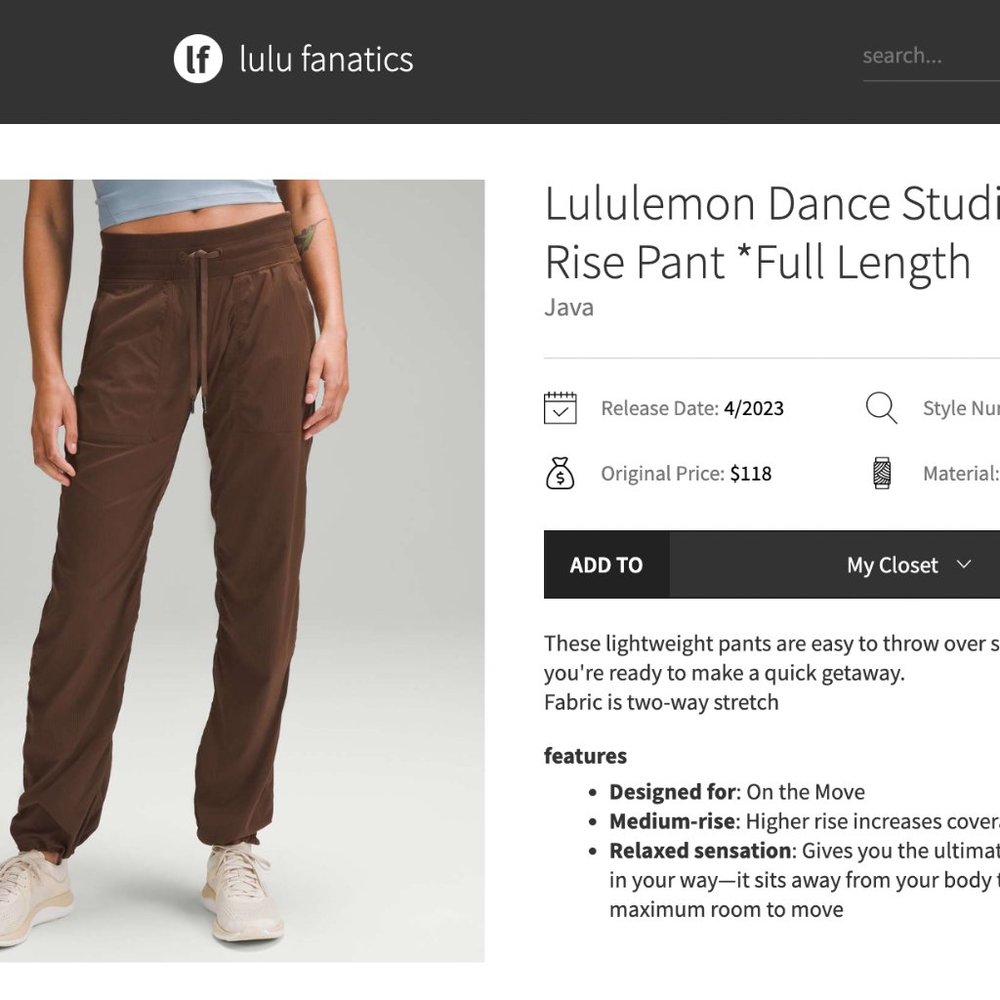Viewport: 1000px width, 1000px height.
Task: Click the Java colorway name
Action: [568, 307]
